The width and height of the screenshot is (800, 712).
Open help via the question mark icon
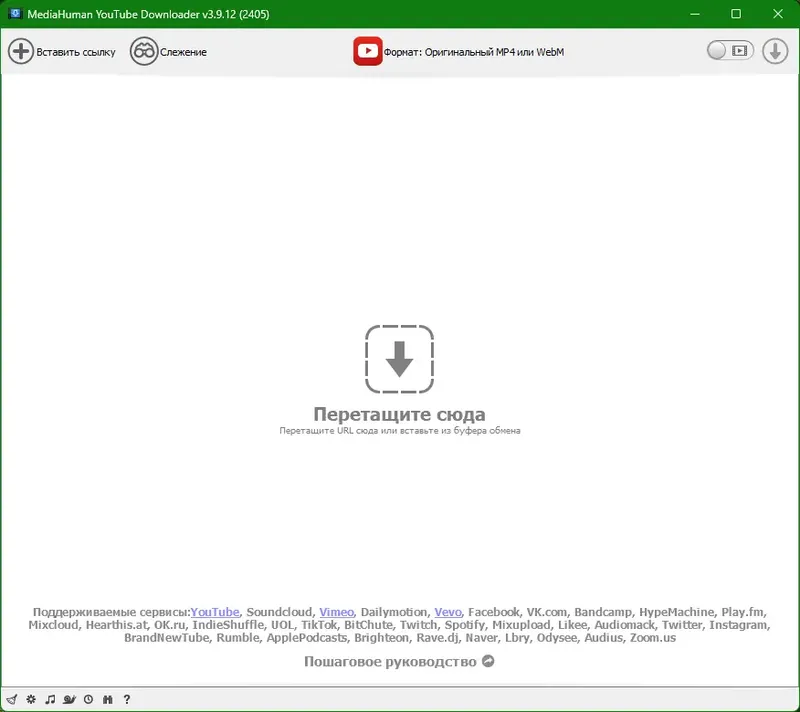pos(127,700)
